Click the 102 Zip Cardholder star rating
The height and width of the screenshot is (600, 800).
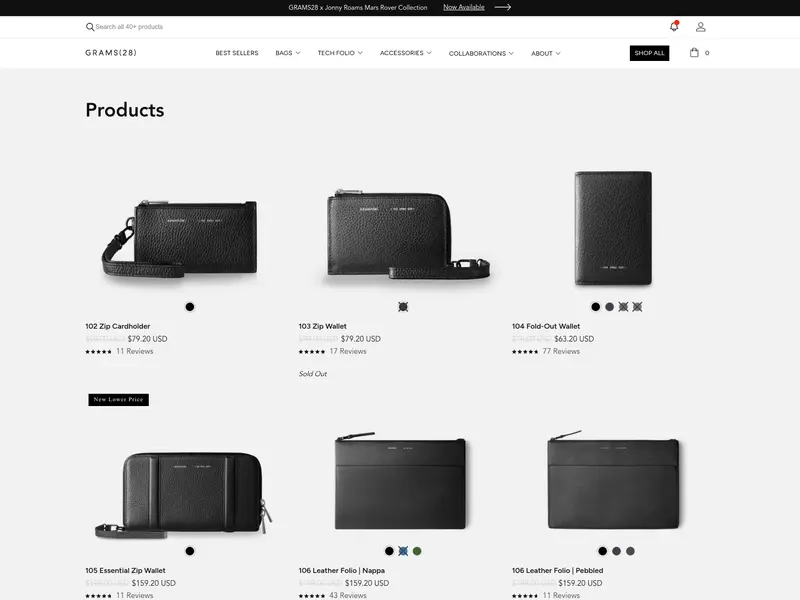[98, 352]
